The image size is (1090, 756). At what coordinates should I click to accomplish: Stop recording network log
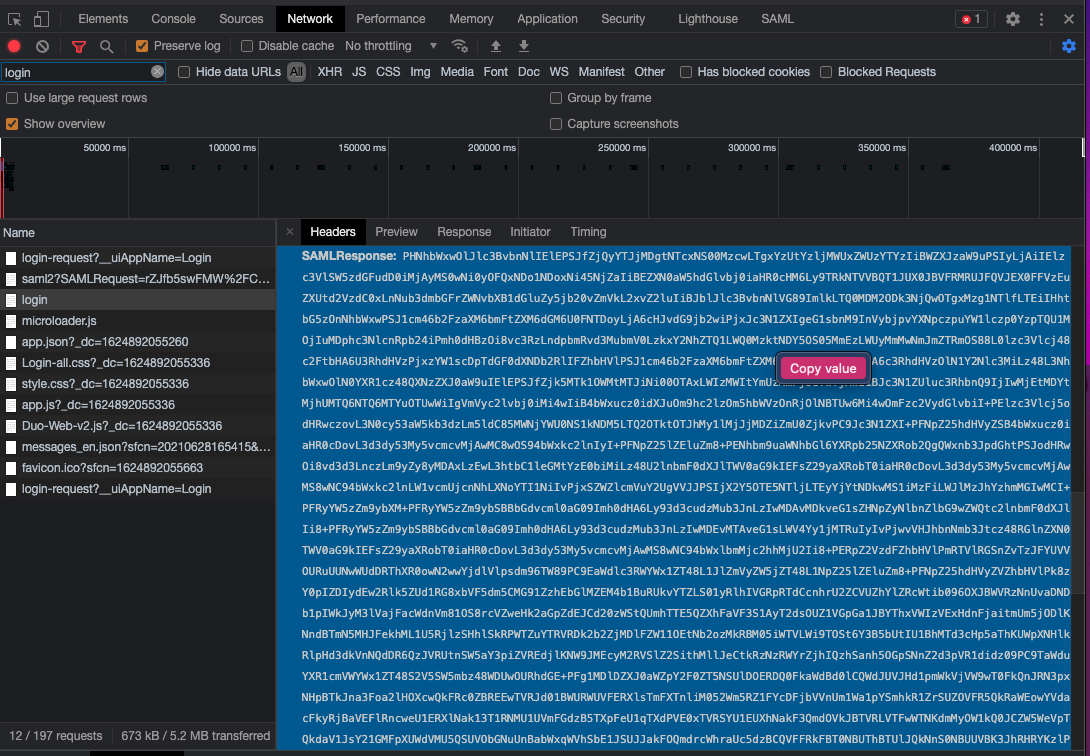[x=12, y=45]
